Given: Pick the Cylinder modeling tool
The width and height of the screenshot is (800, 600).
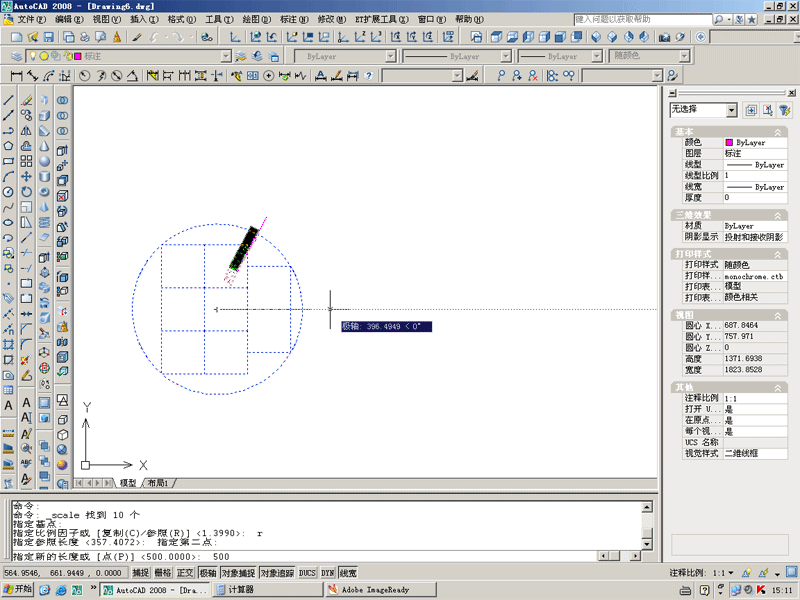Looking at the screenshot, I should tap(45, 177).
